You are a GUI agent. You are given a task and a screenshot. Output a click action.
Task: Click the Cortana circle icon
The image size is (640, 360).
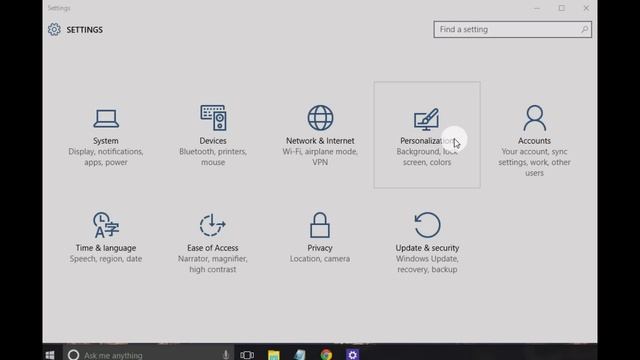tap(73, 354)
